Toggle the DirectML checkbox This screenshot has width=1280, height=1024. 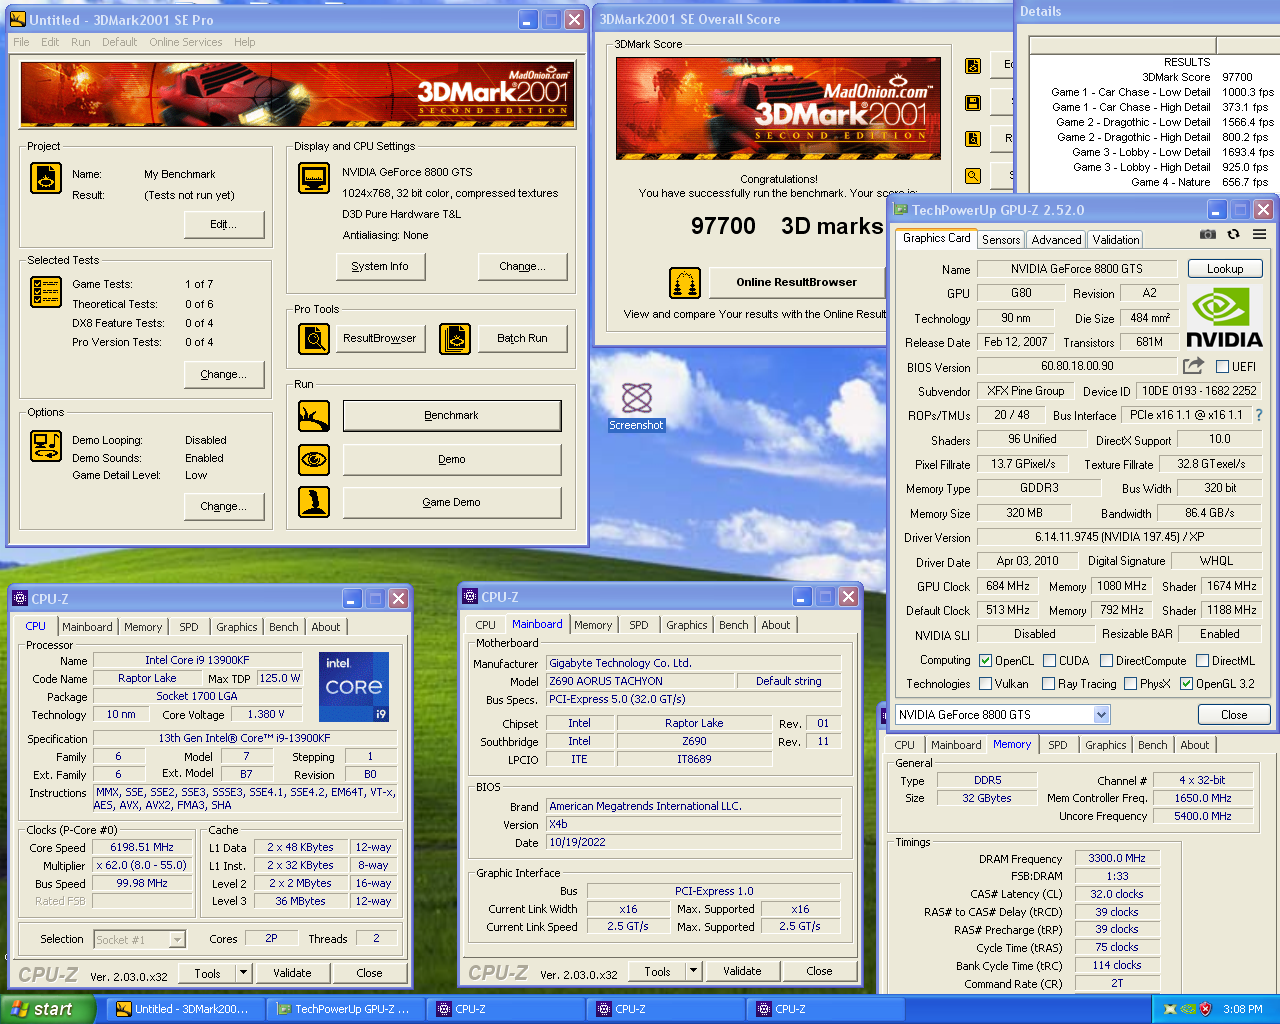coord(1202,661)
